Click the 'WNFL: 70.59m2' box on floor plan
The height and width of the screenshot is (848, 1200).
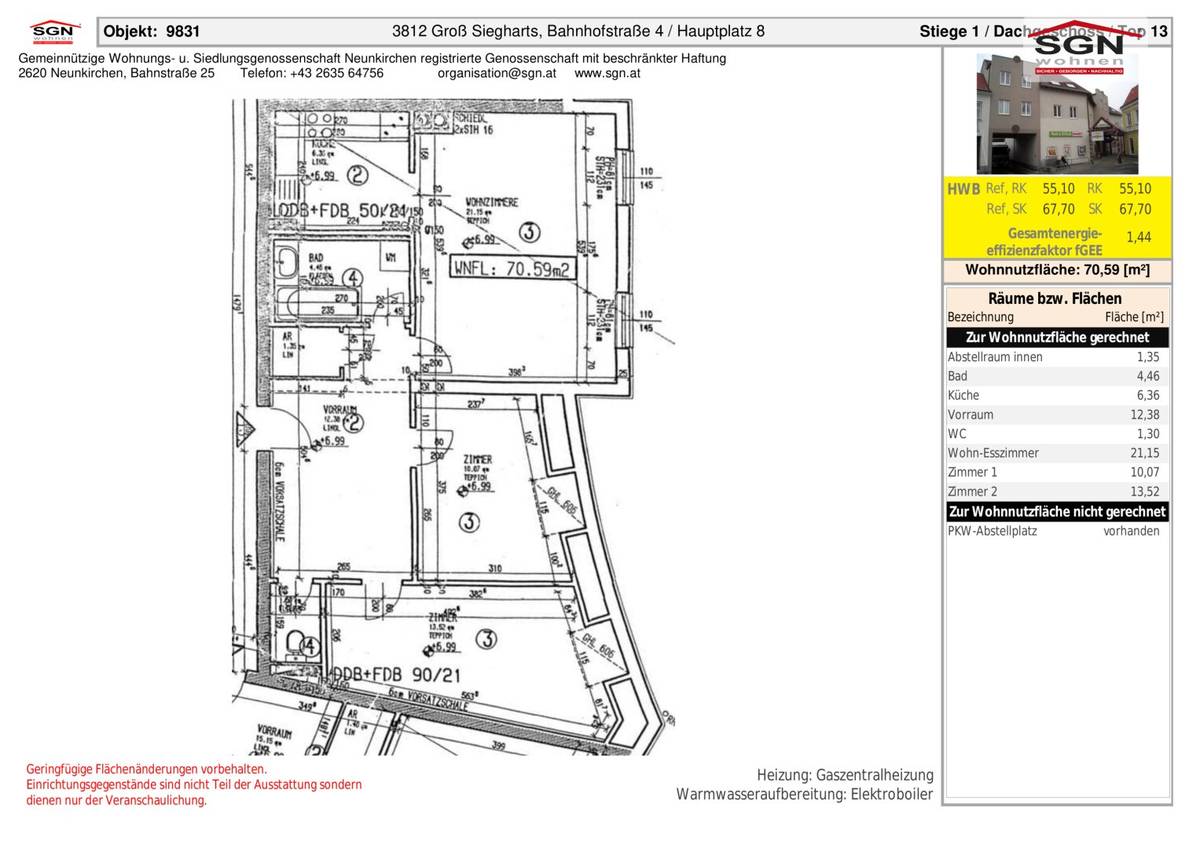[x=511, y=268]
